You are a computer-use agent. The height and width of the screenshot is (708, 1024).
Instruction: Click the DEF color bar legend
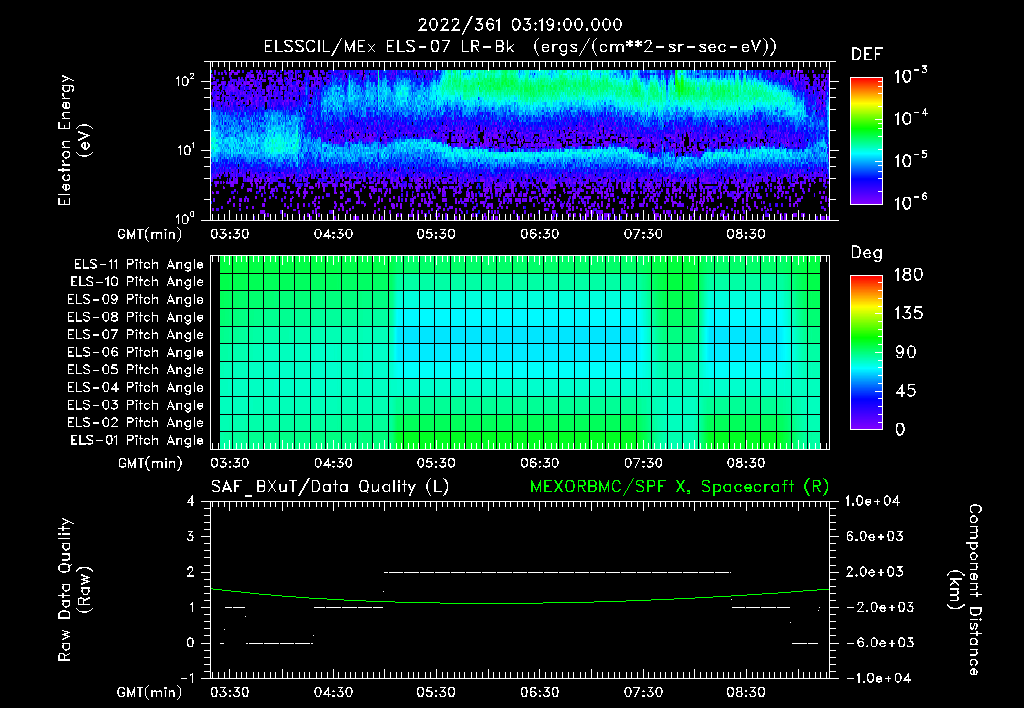[x=866, y=141]
